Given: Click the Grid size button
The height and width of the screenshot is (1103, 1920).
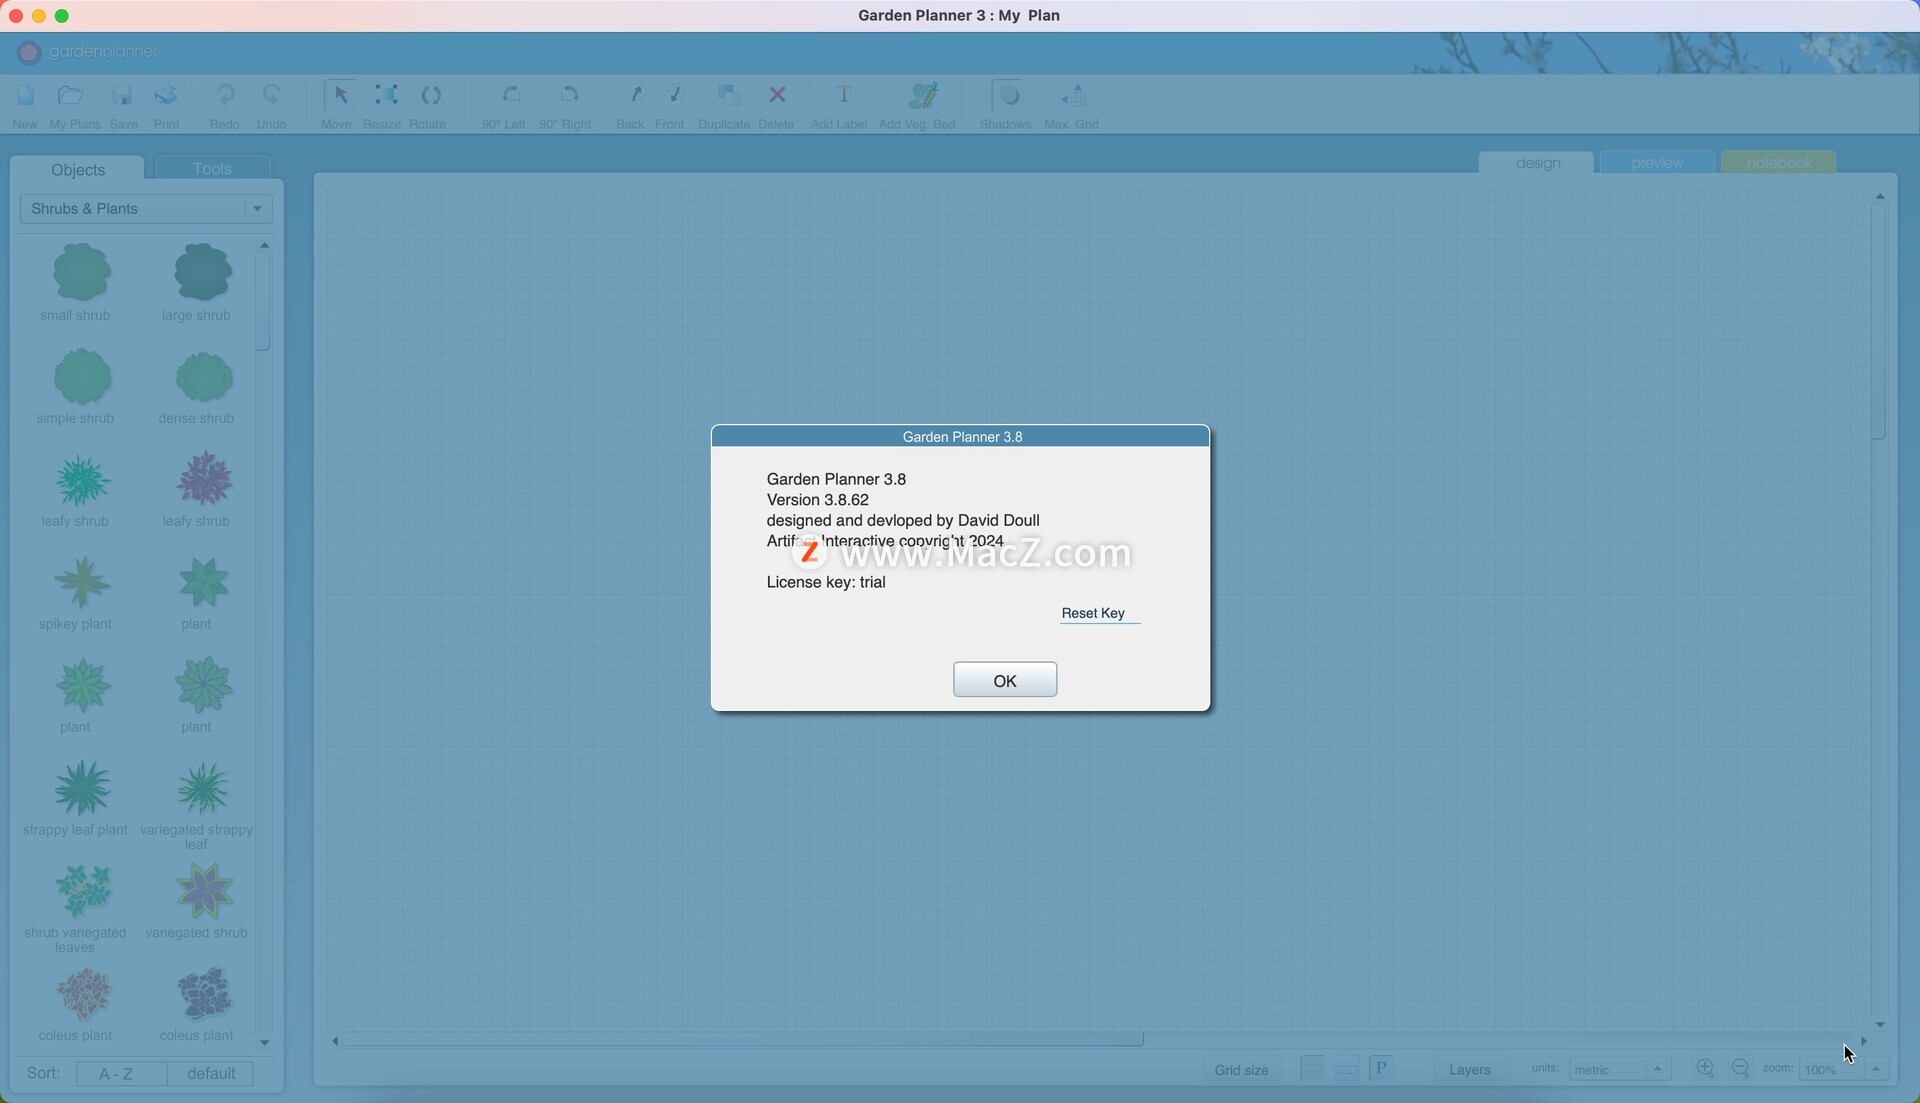Looking at the screenshot, I should click(x=1241, y=1070).
